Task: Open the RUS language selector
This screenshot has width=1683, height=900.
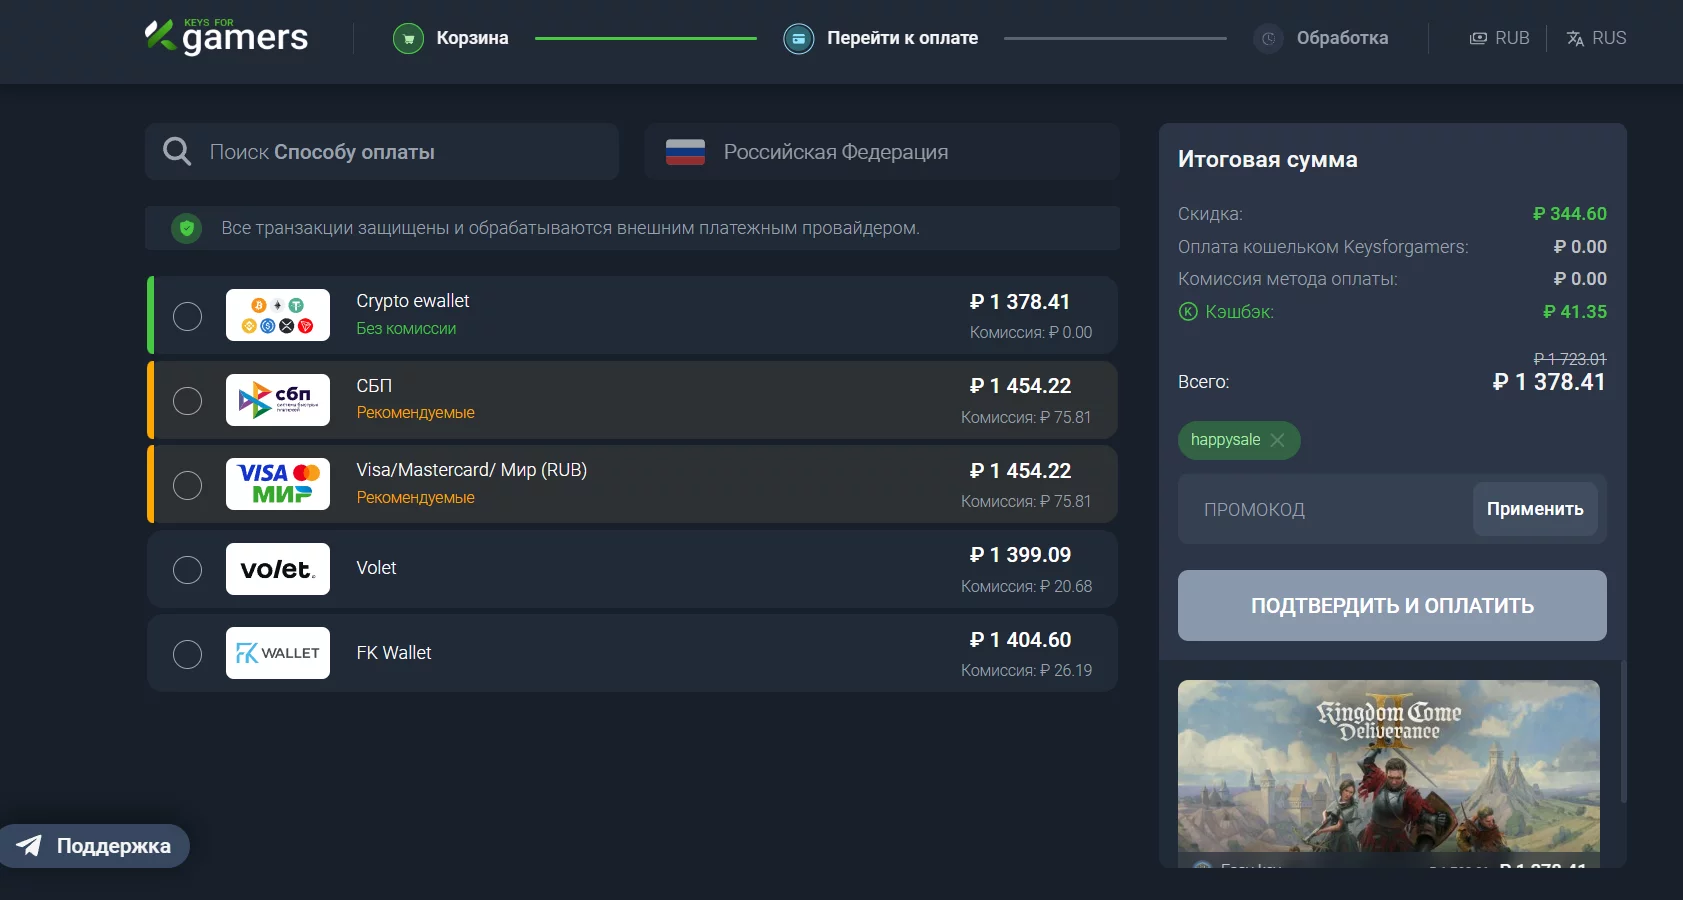Action: coord(1596,38)
